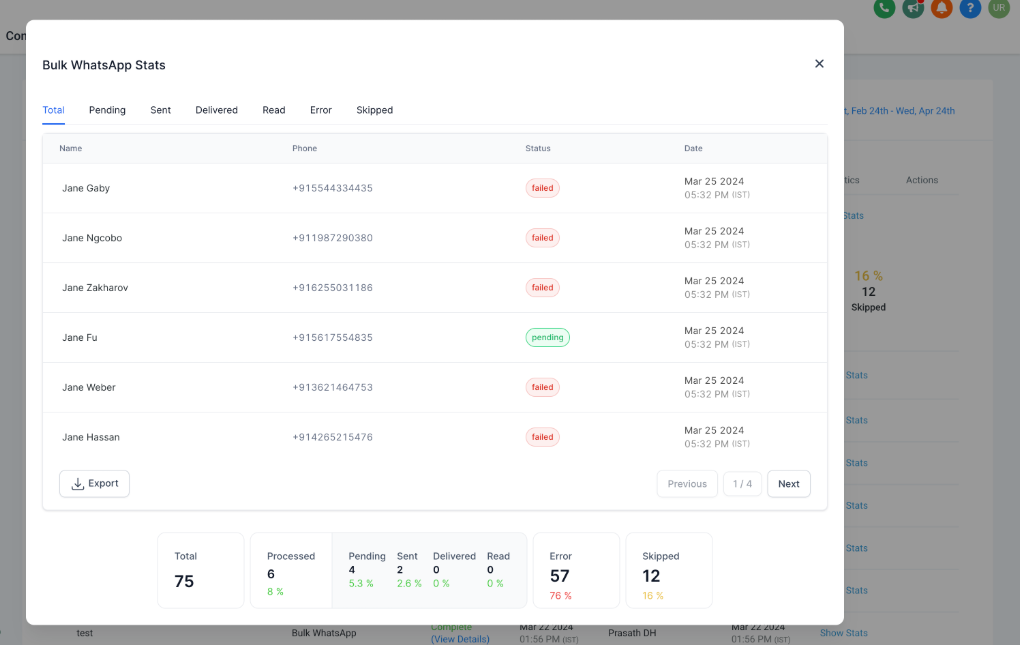This screenshot has width=1020, height=645.
Task: Close the Bulk WhatsApp Stats dialog
Action: pyautogui.click(x=819, y=64)
